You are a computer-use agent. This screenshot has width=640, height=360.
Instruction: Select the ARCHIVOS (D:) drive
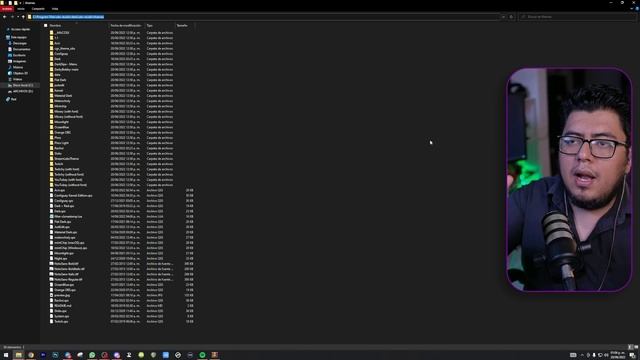20,91
